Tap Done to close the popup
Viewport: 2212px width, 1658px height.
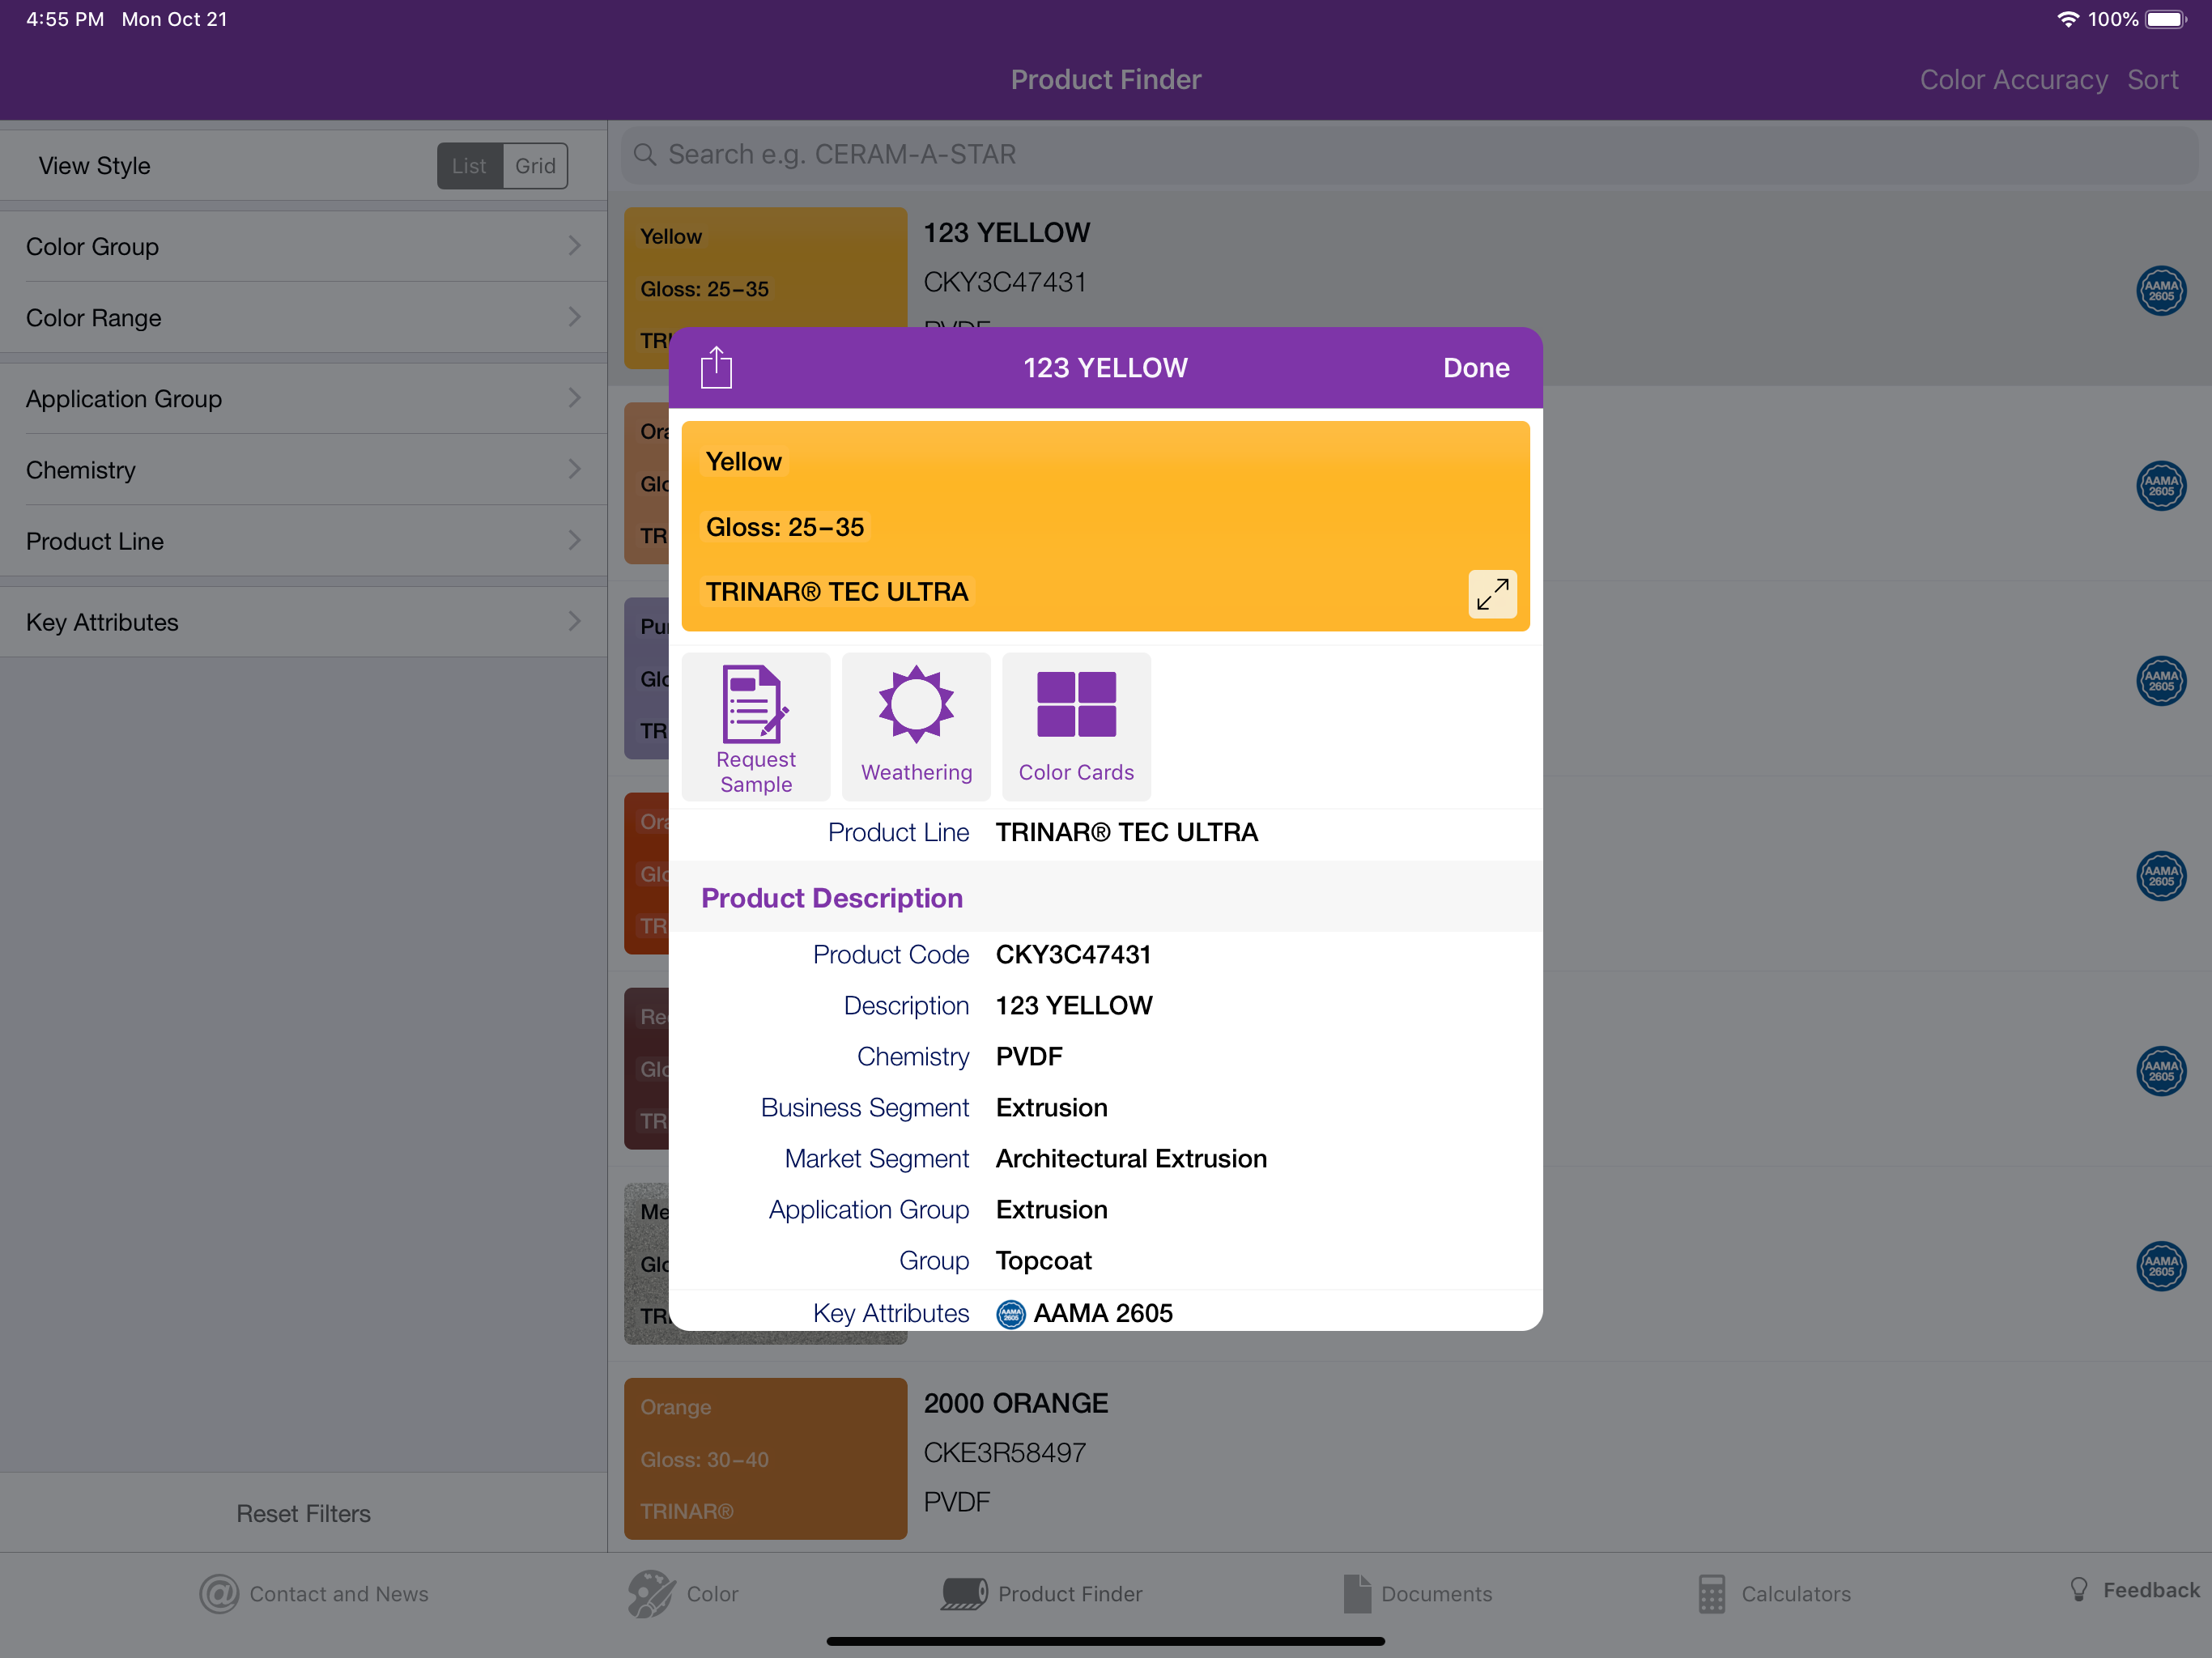pyautogui.click(x=1476, y=368)
